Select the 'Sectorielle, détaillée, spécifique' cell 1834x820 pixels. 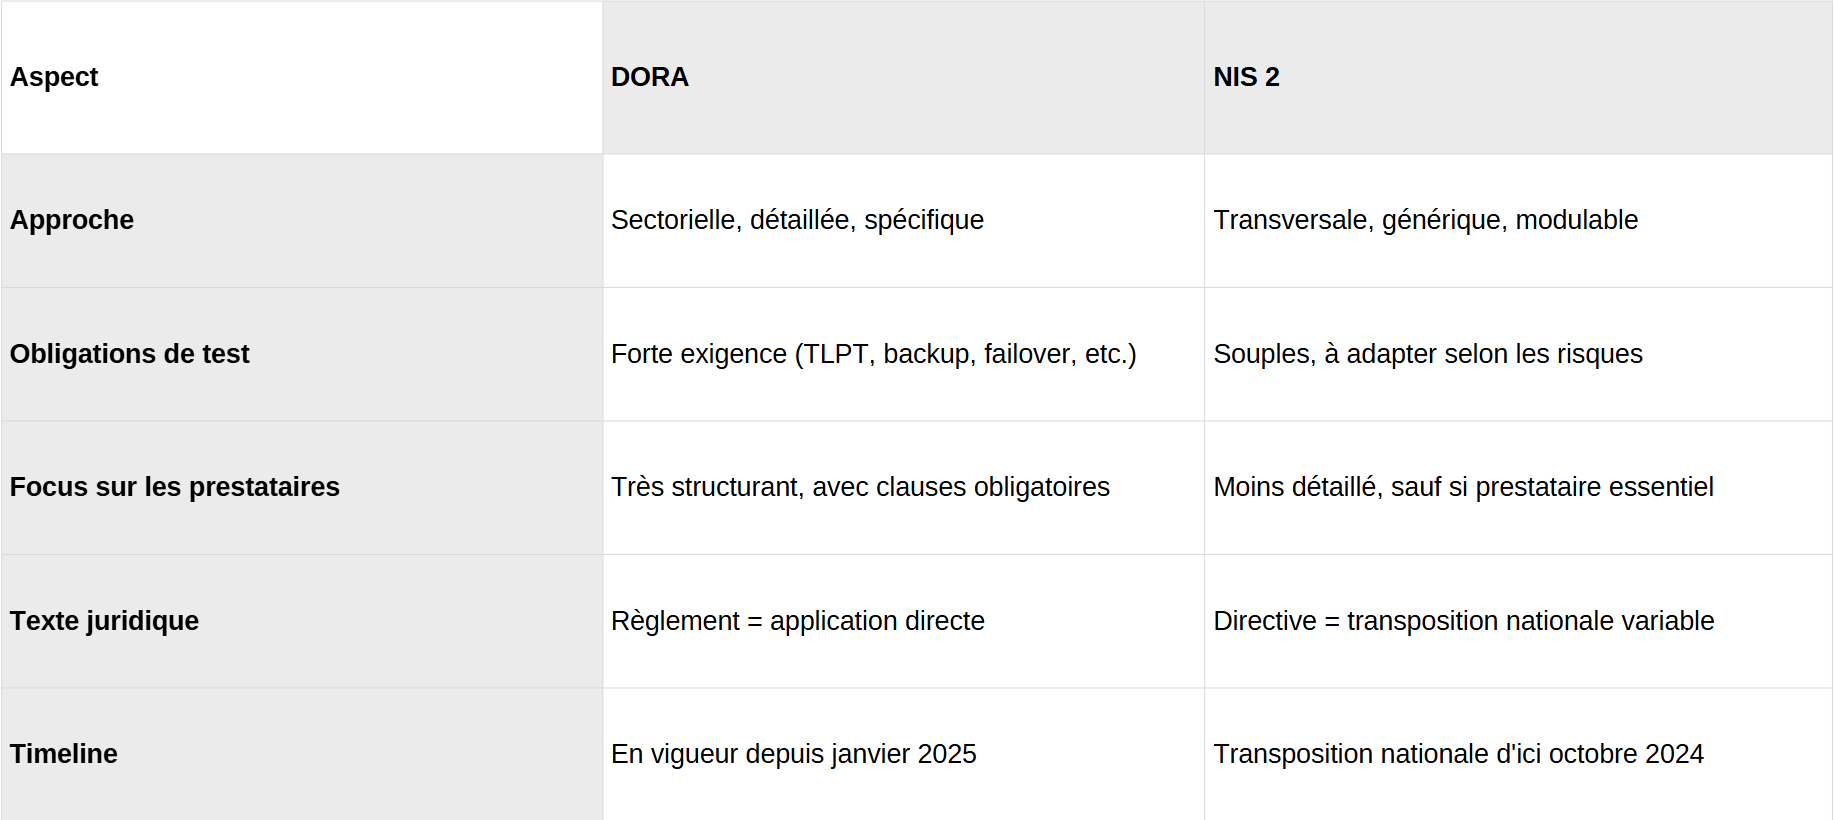(797, 220)
